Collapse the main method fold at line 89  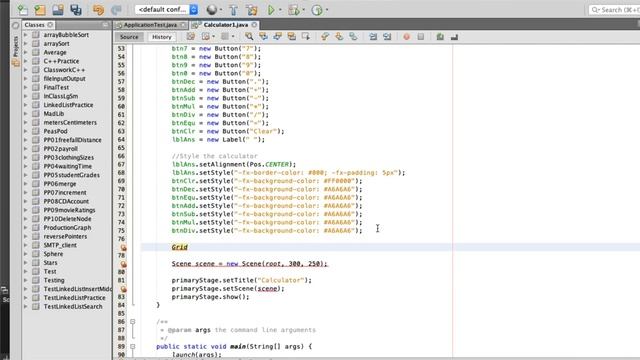point(133,347)
